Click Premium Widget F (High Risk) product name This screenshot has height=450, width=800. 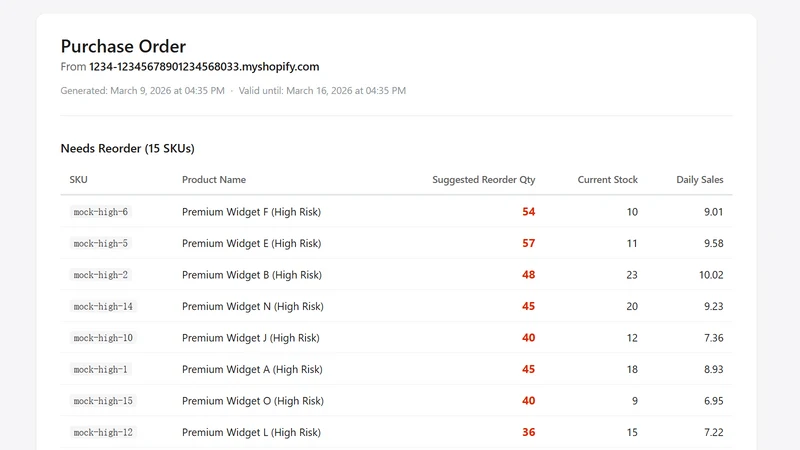pos(252,212)
